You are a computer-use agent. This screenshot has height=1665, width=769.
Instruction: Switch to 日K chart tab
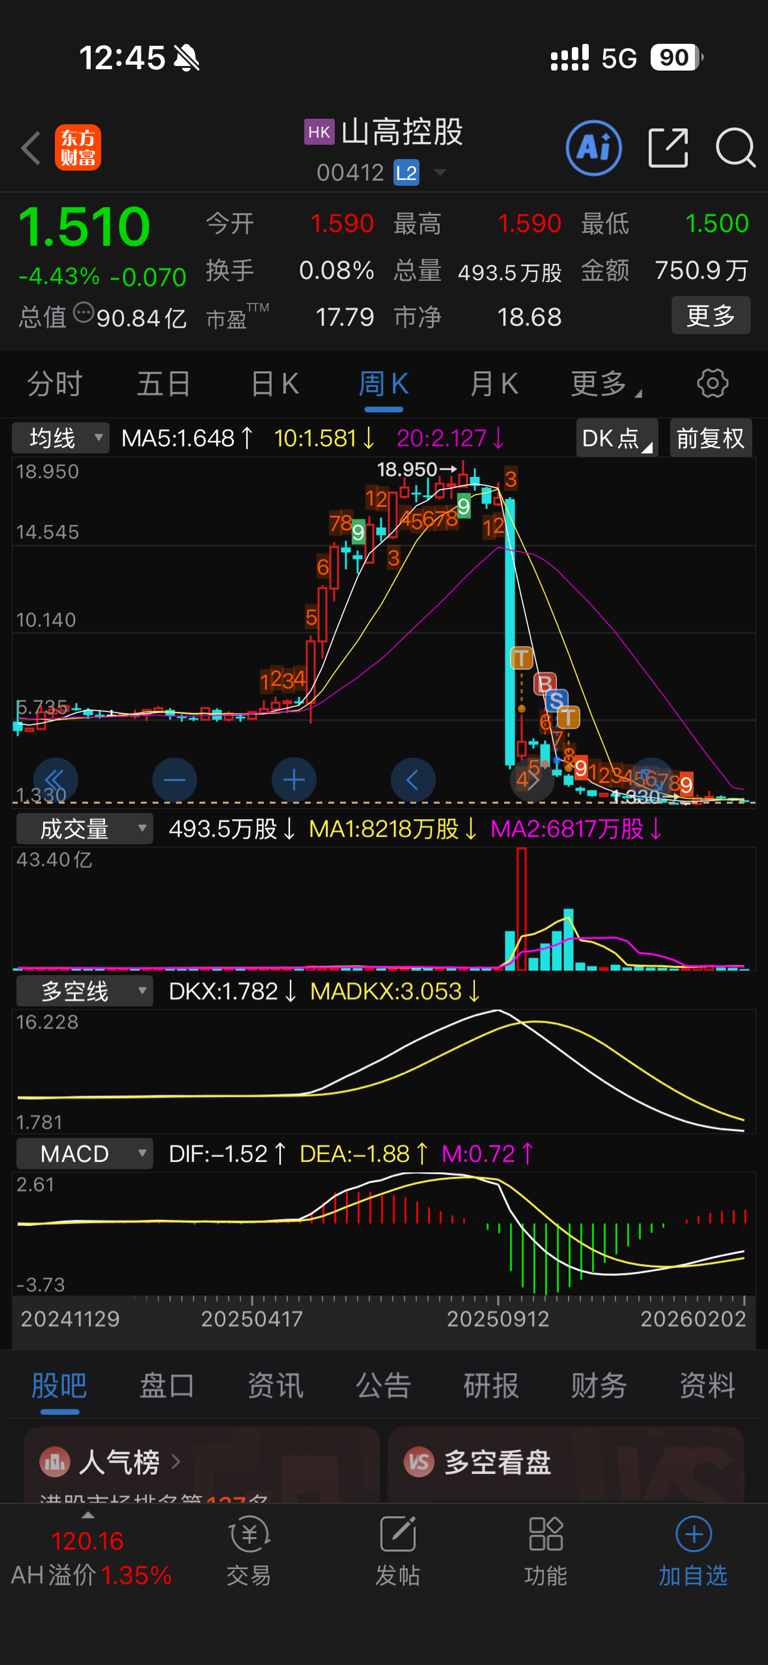[274, 383]
